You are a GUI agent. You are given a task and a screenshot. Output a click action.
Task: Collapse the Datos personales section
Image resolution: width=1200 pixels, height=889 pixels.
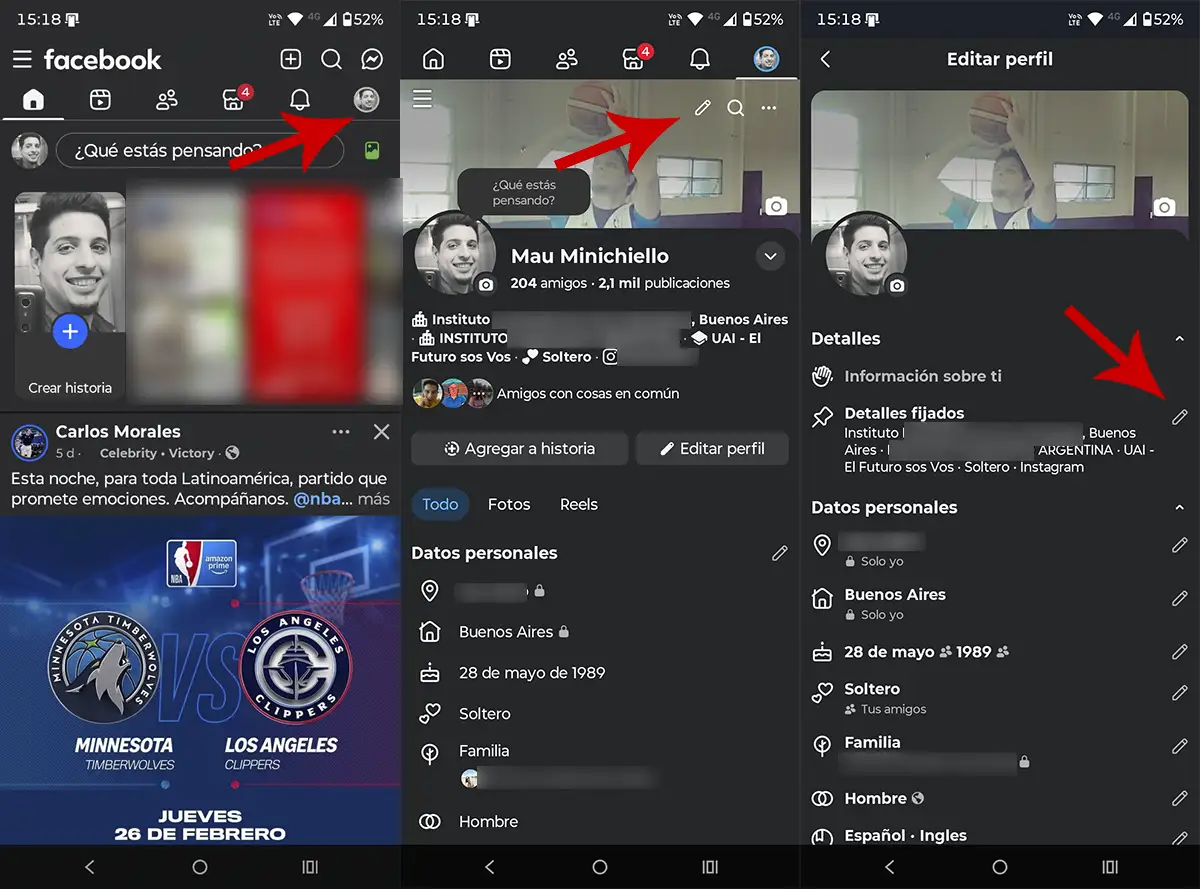click(x=1180, y=507)
